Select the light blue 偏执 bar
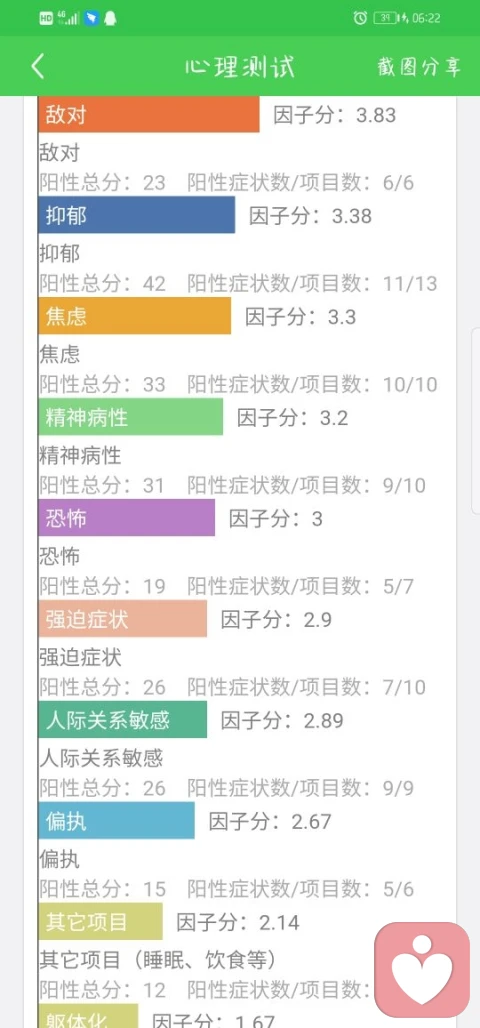The width and height of the screenshot is (480, 1028). pos(117,821)
